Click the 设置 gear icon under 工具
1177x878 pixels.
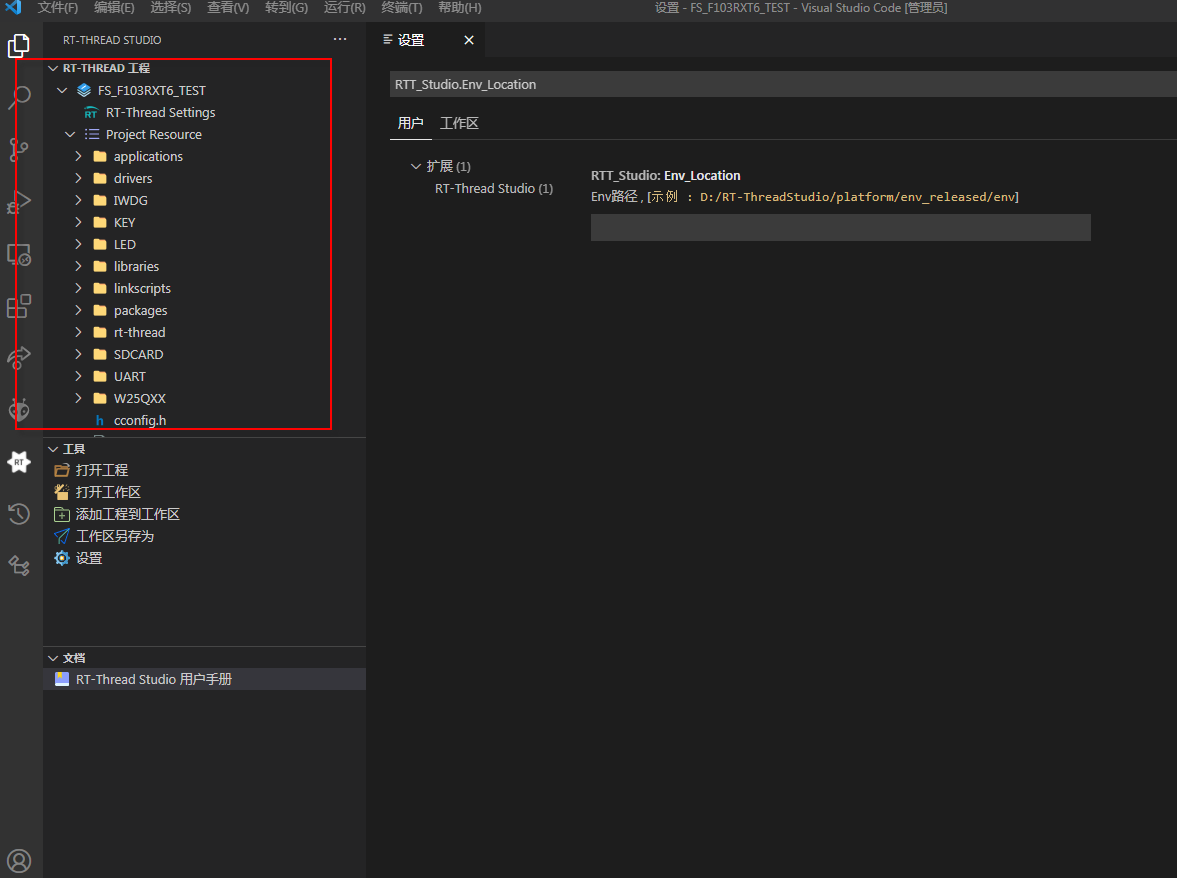coord(61,557)
